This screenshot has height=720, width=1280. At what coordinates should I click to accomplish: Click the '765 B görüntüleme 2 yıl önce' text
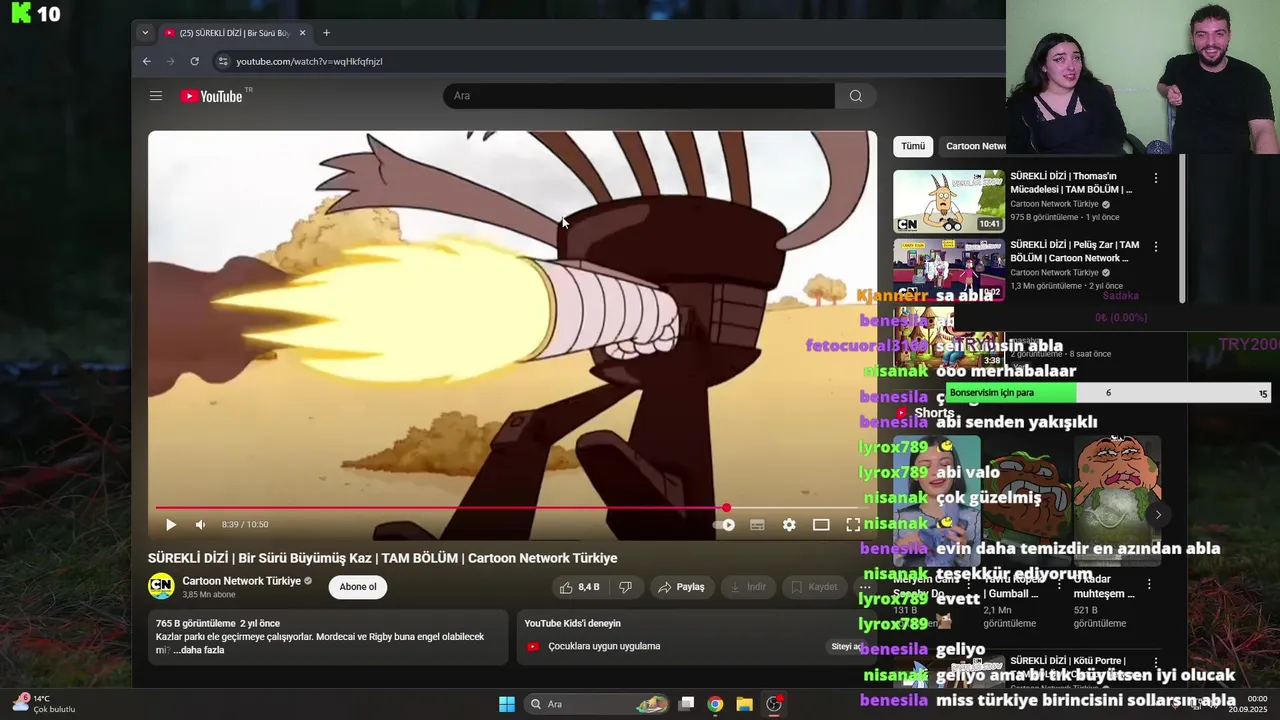(218, 624)
